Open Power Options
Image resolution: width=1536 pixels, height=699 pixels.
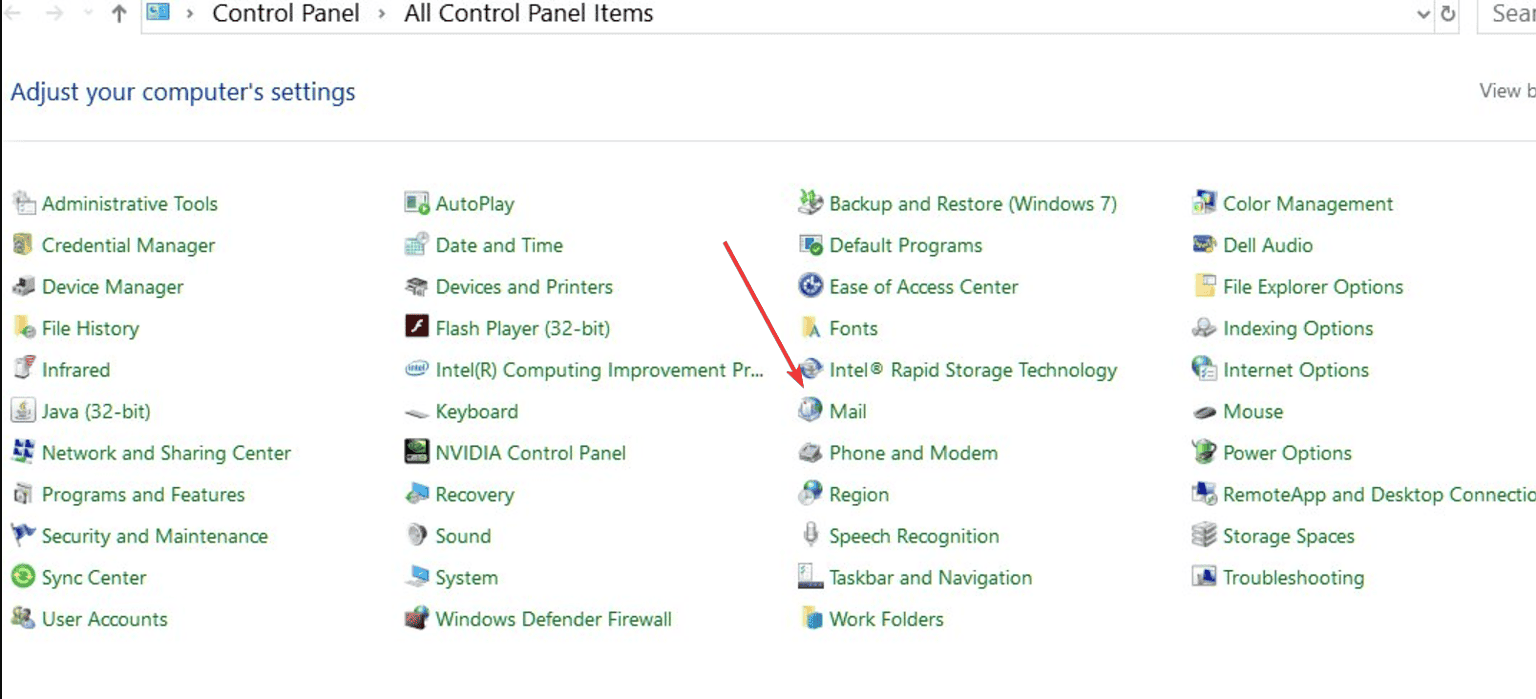click(x=1287, y=453)
